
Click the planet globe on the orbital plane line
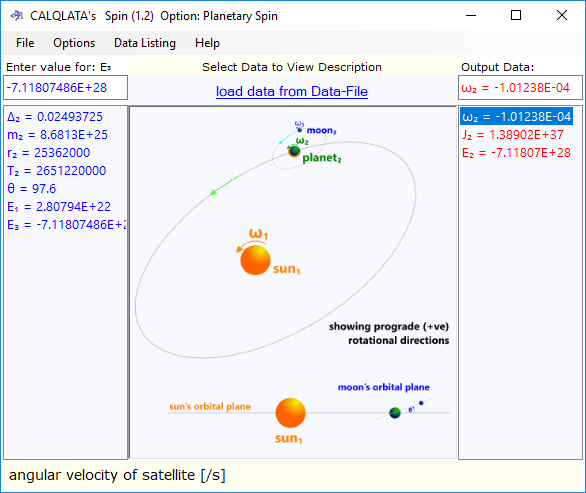tap(395, 413)
